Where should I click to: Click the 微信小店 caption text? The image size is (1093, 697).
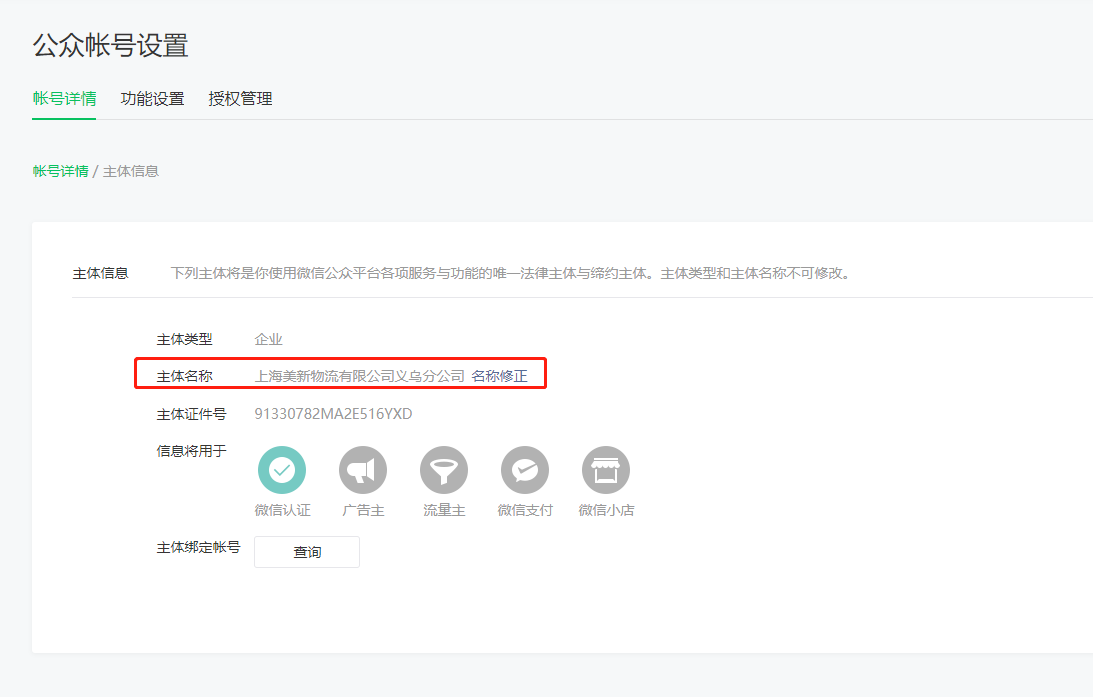pos(606,510)
